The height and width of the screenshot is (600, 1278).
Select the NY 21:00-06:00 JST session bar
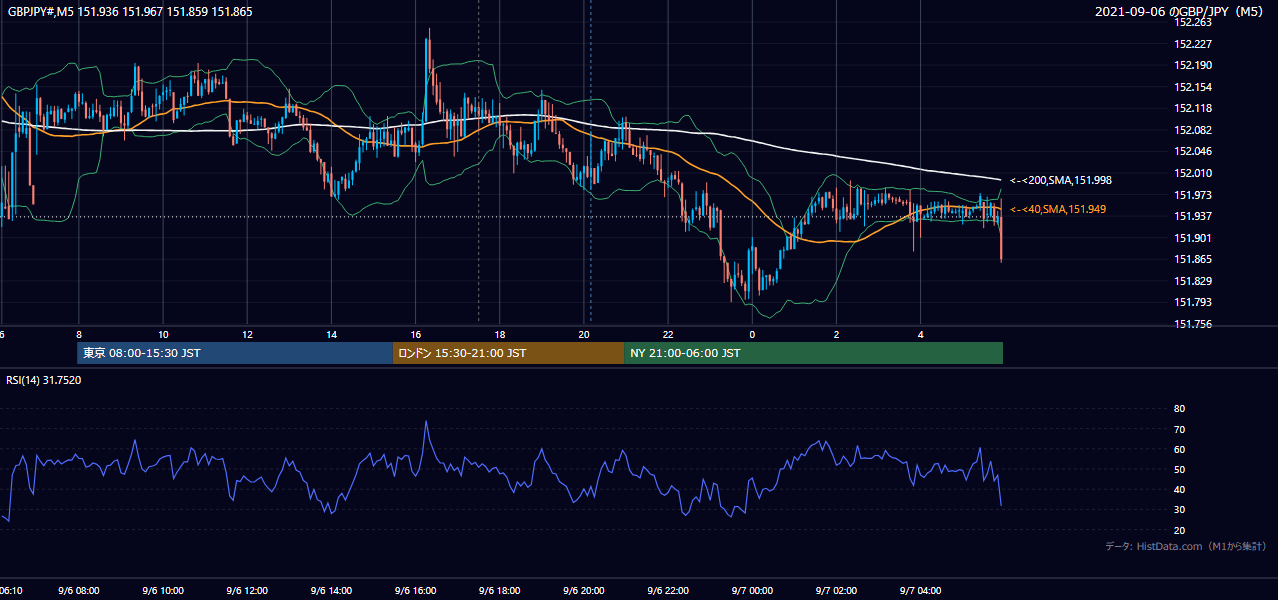pyautogui.click(x=813, y=353)
